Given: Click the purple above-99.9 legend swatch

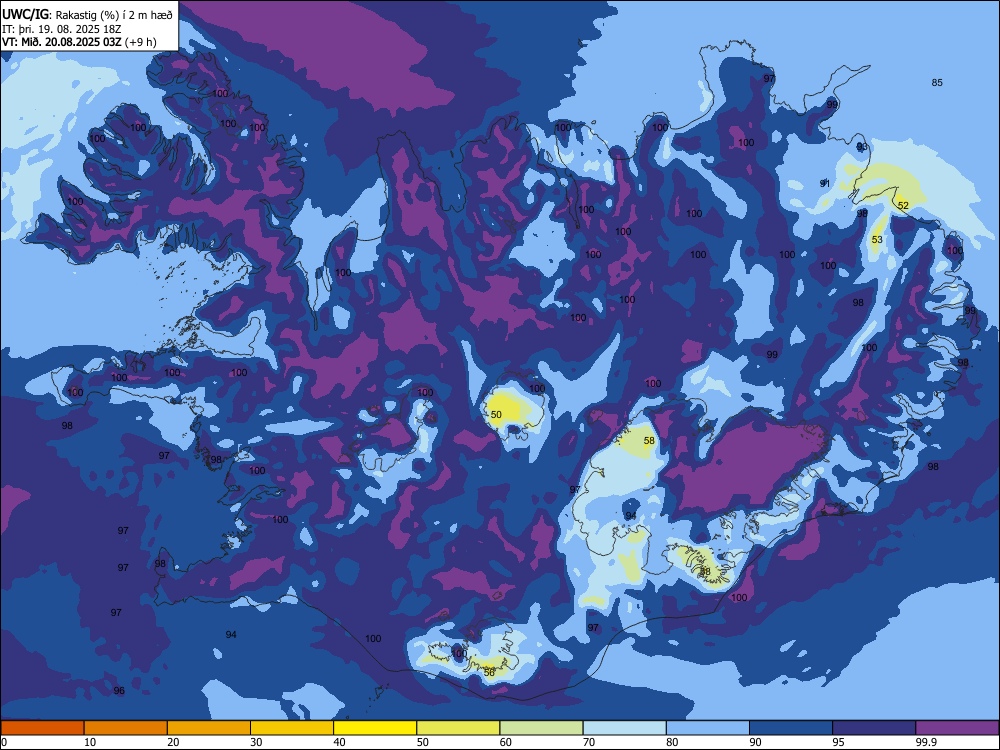Looking at the screenshot, I should pyautogui.click(x=957, y=728).
